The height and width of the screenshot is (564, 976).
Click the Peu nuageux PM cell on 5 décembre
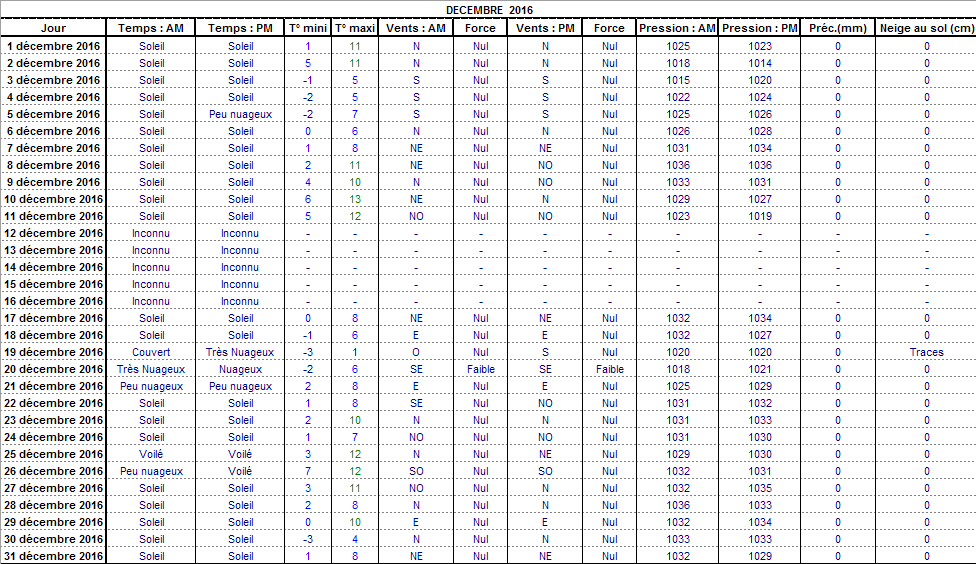pos(240,114)
